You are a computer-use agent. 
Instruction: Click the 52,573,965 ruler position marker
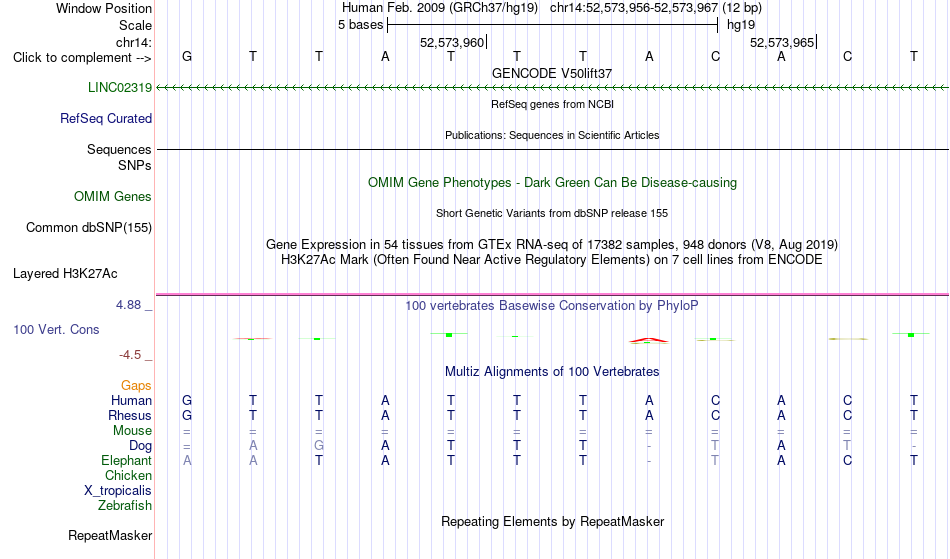pos(782,42)
